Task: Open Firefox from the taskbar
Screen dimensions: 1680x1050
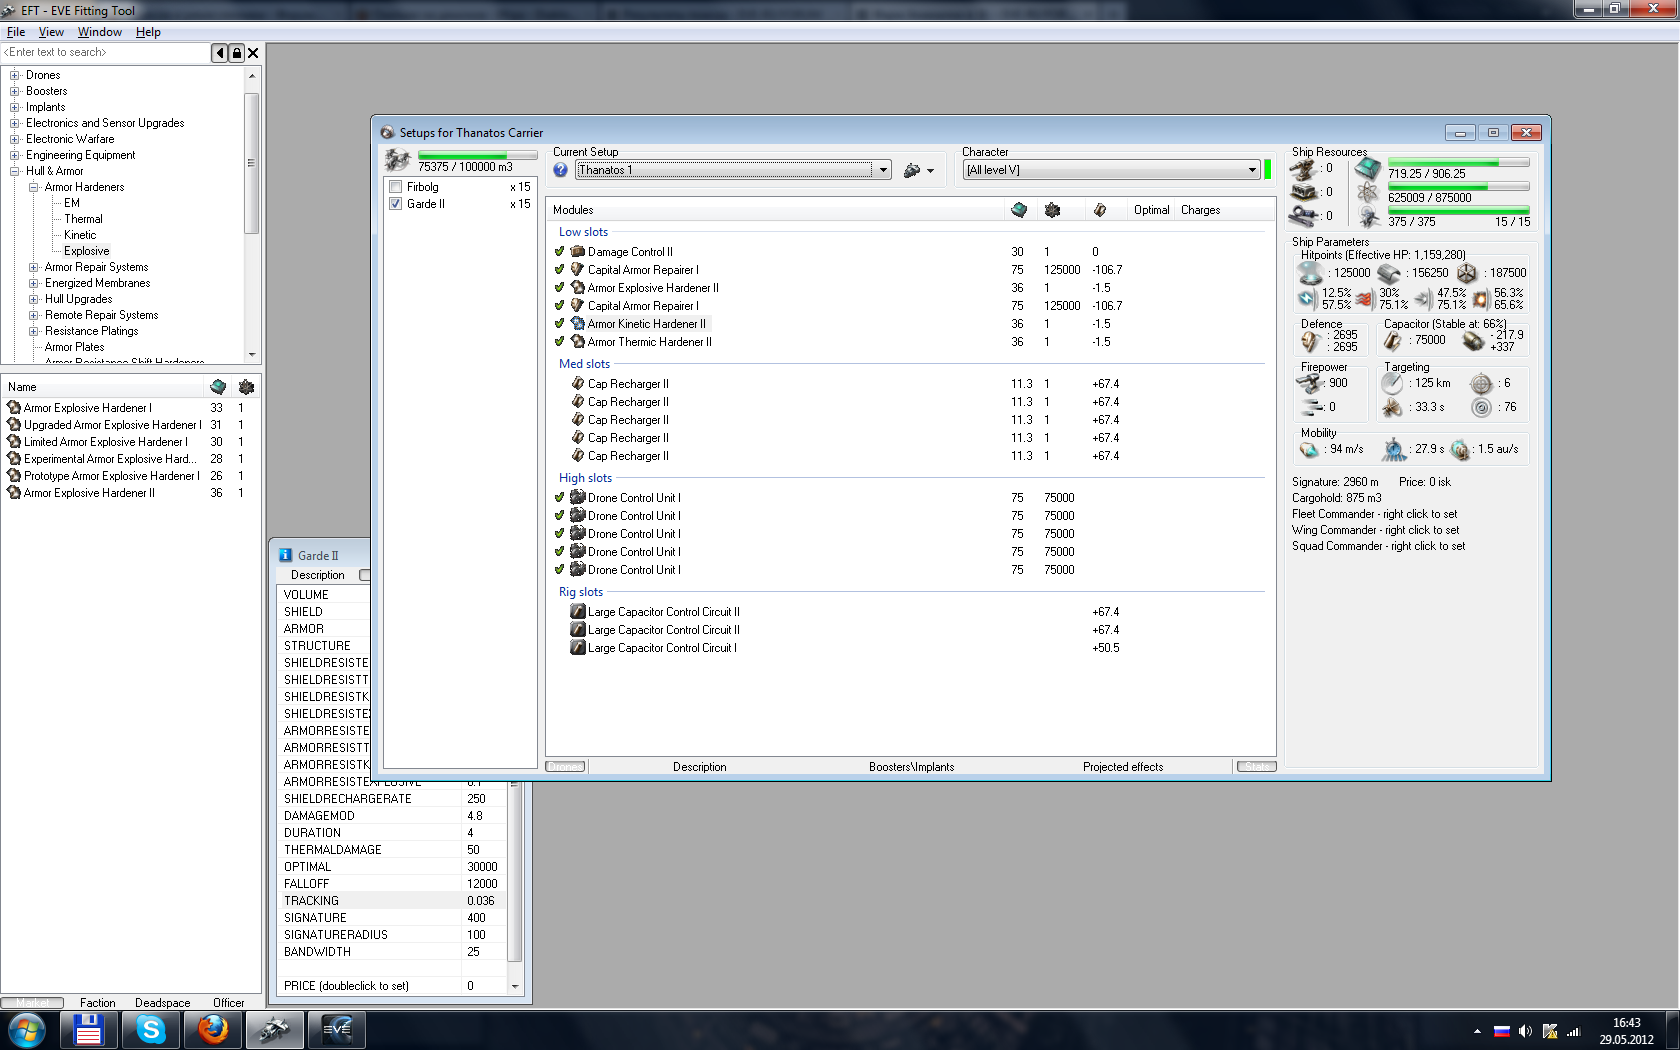Action: [213, 1029]
